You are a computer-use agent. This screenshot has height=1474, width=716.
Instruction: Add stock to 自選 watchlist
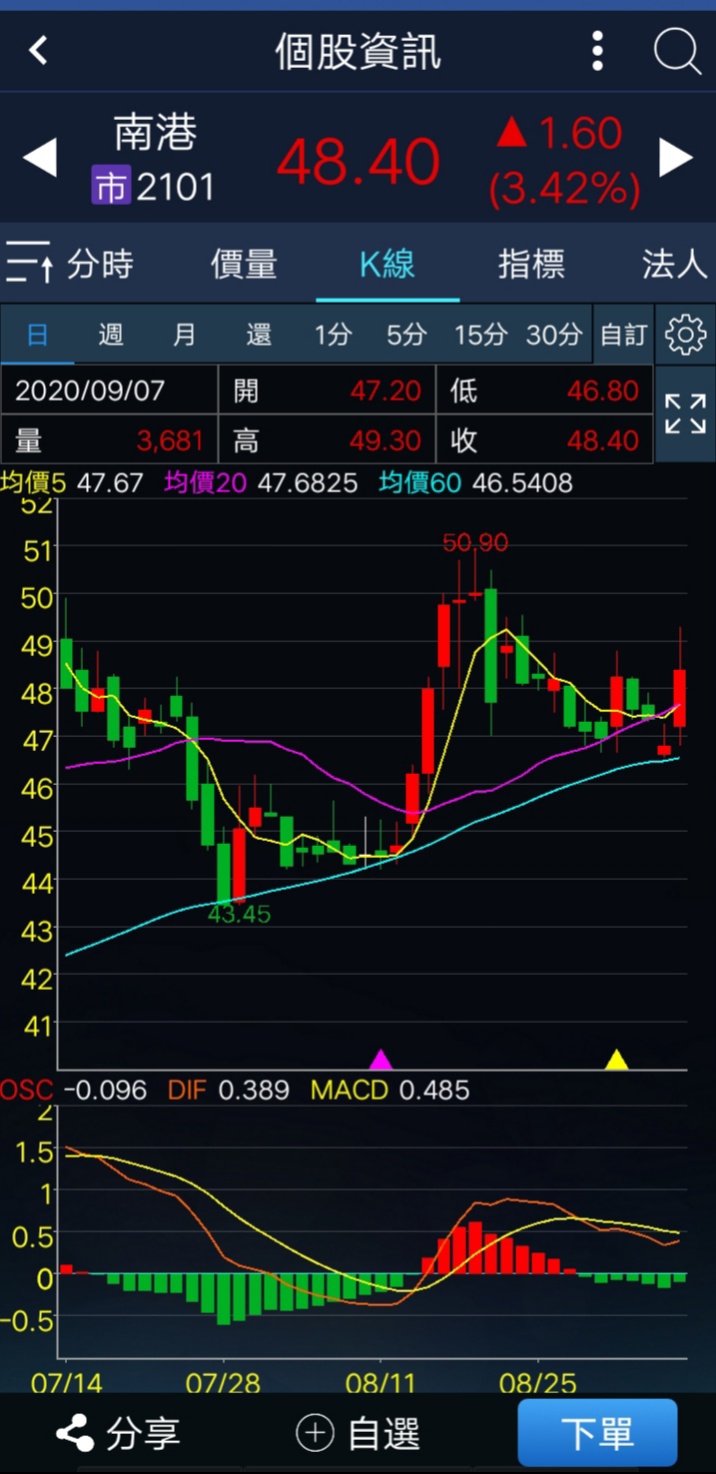click(358, 1433)
